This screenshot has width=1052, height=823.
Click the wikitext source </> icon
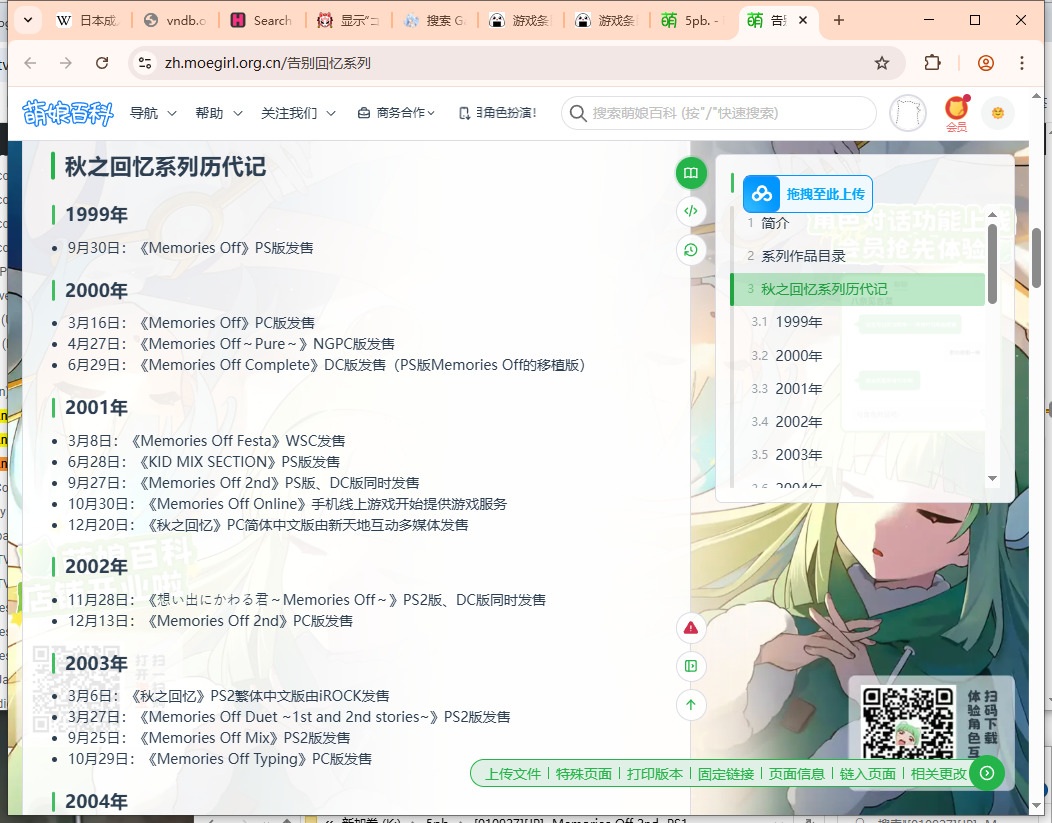691,211
